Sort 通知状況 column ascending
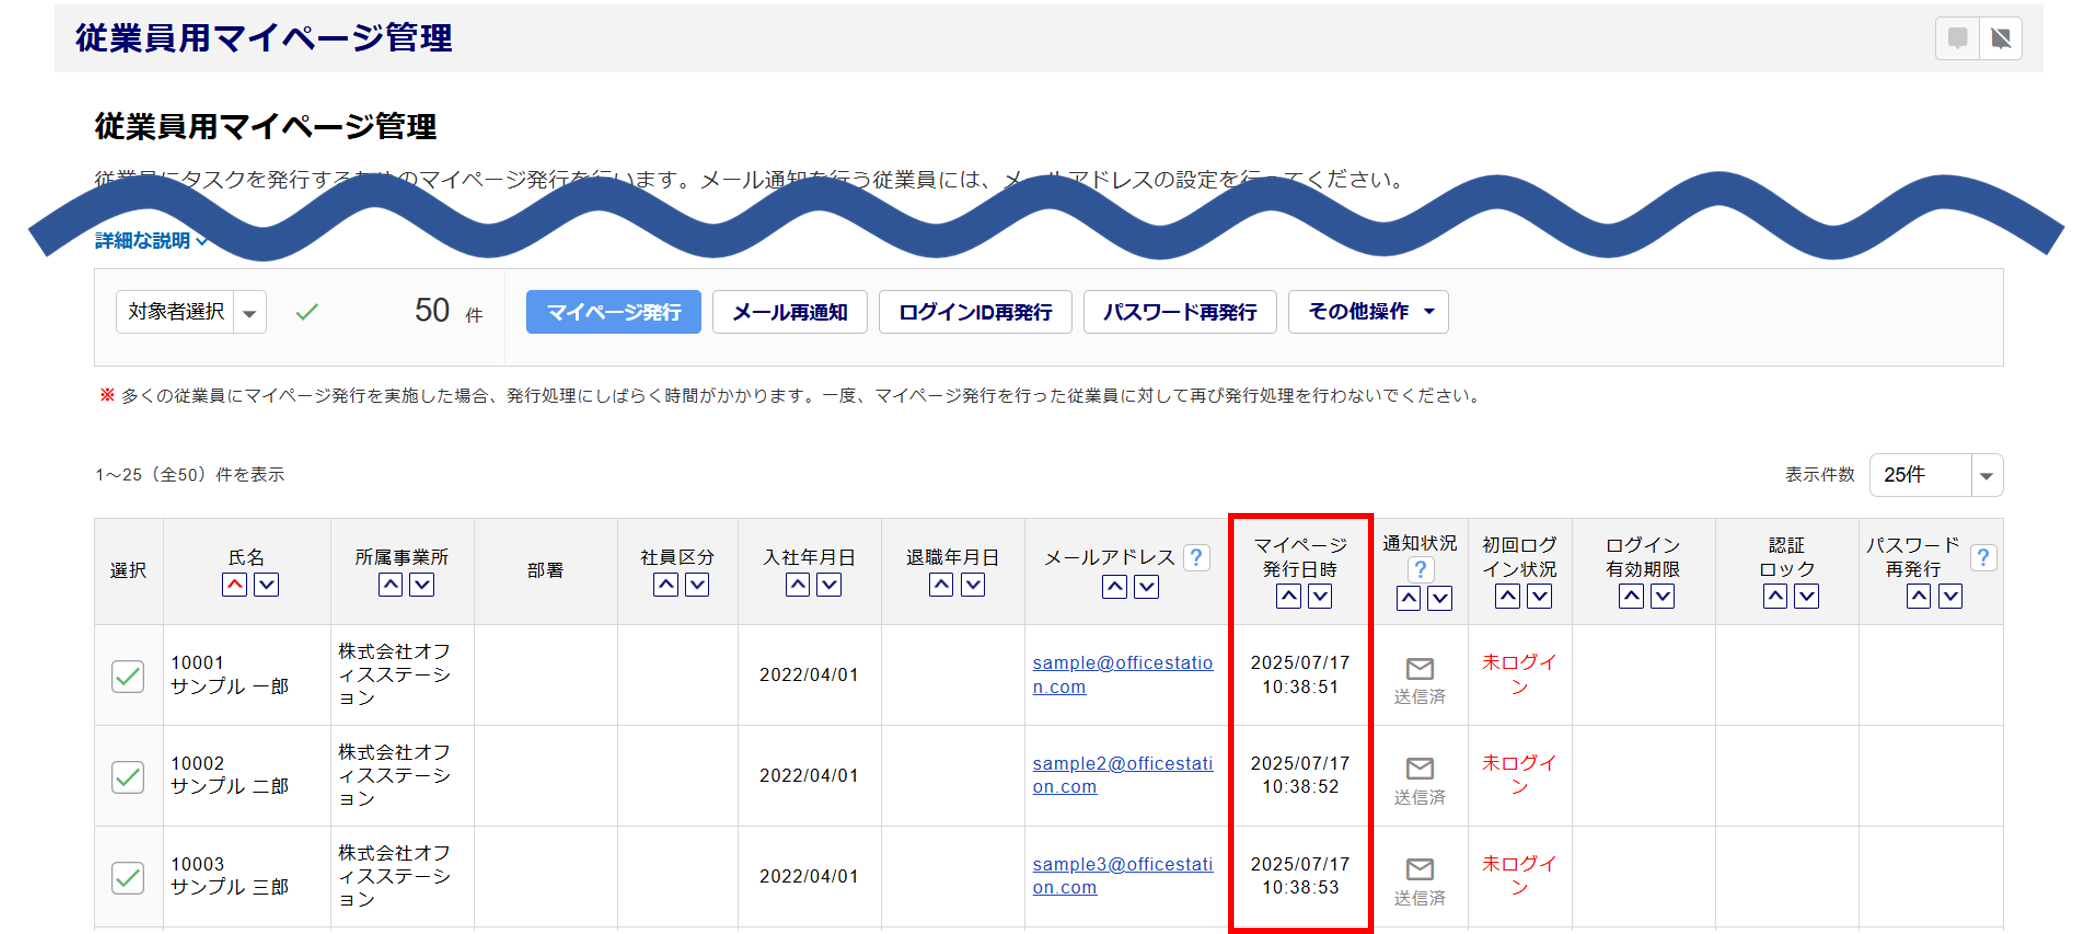Viewport: 2078px width, 934px height. point(1408,599)
